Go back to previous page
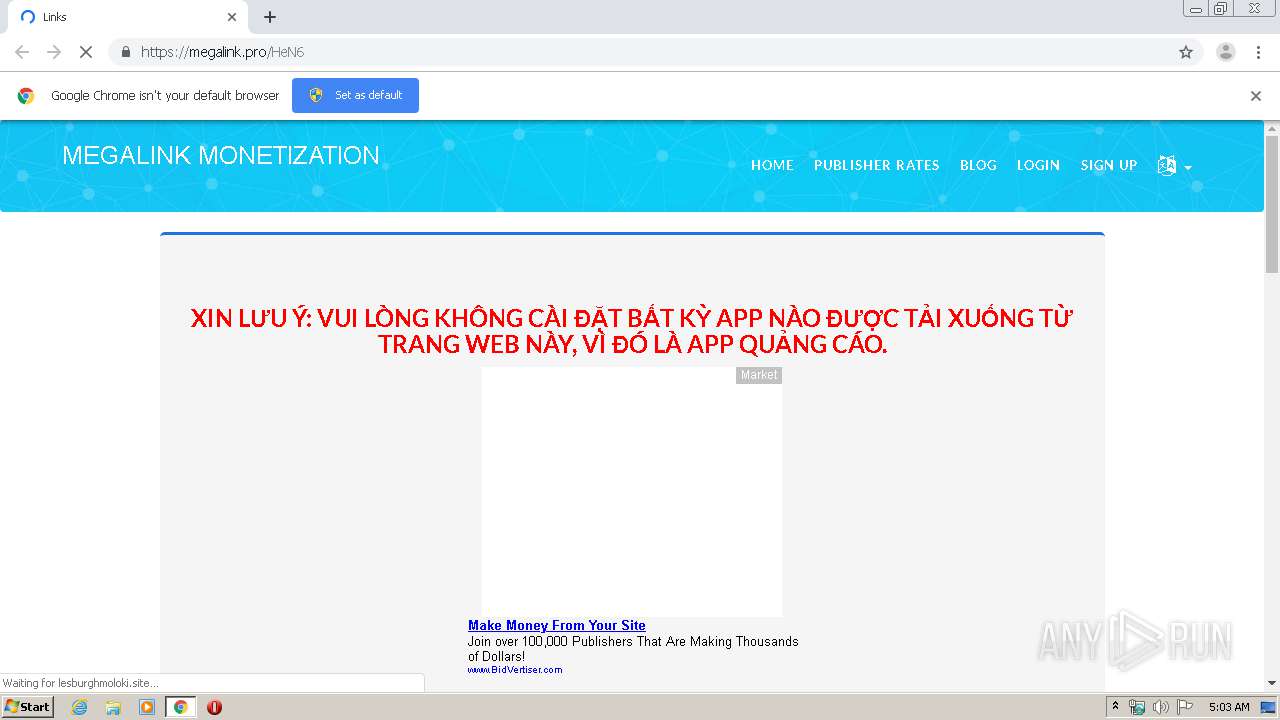Image resolution: width=1280 pixels, height=720 pixels. point(22,52)
